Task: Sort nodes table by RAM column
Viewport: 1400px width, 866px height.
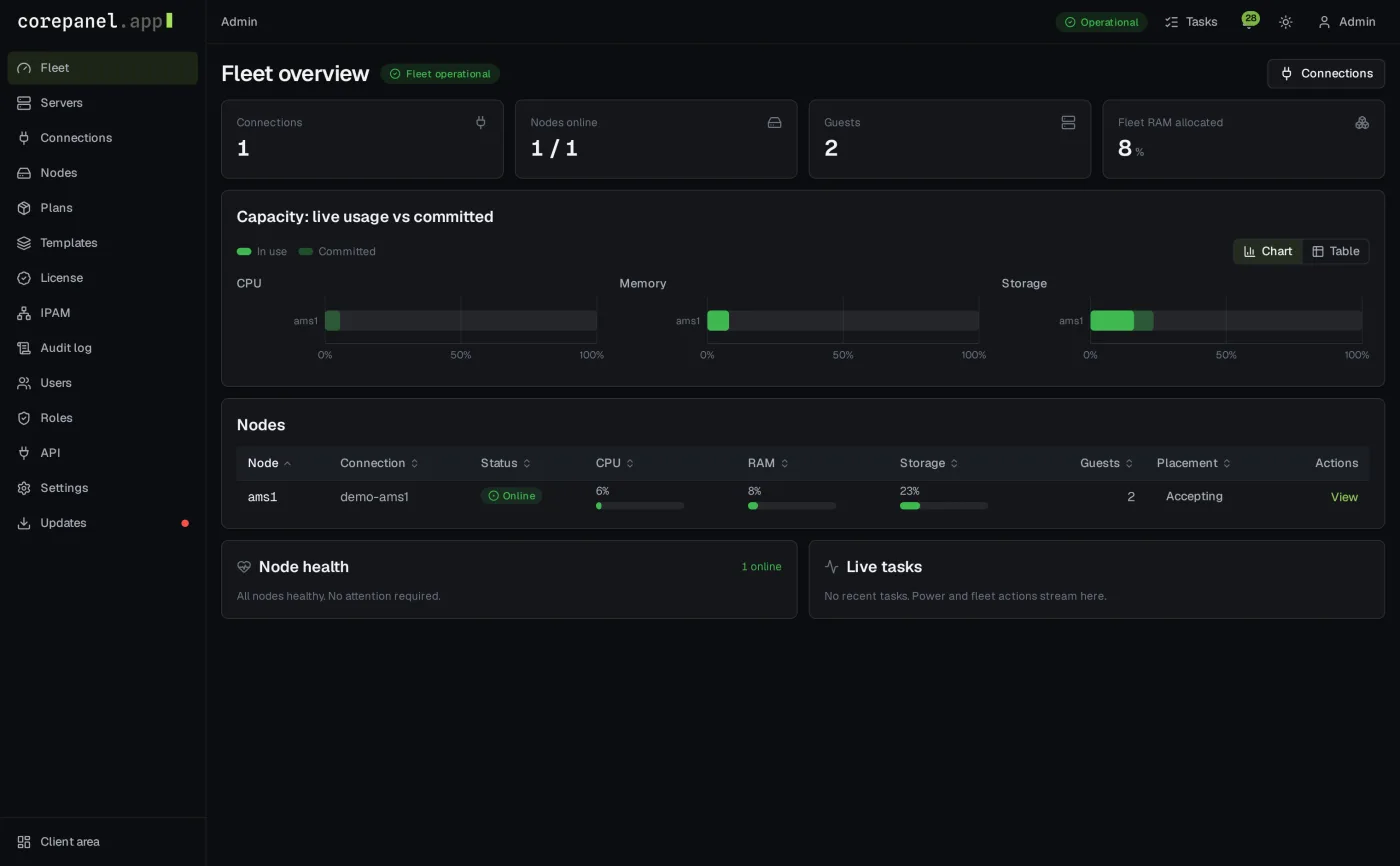Action: (x=768, y=464)
